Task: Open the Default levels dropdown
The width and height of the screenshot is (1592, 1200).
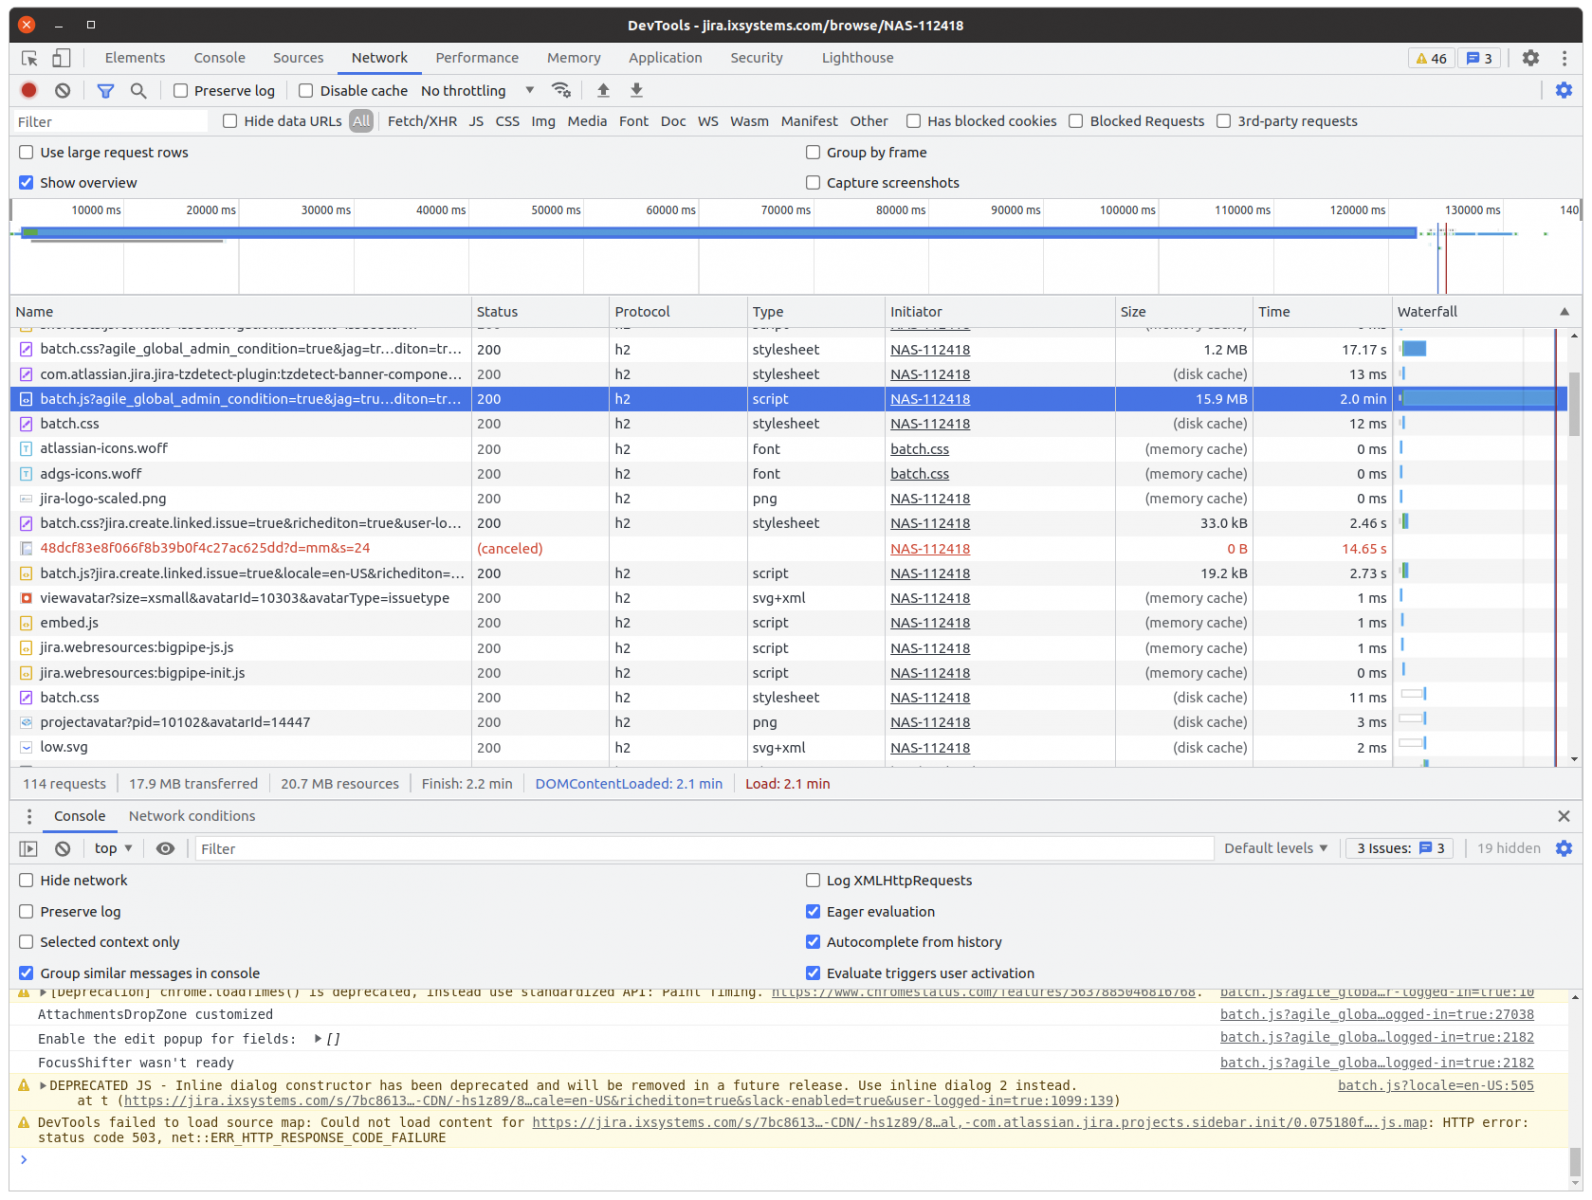Action: [x=1275, y=848]
